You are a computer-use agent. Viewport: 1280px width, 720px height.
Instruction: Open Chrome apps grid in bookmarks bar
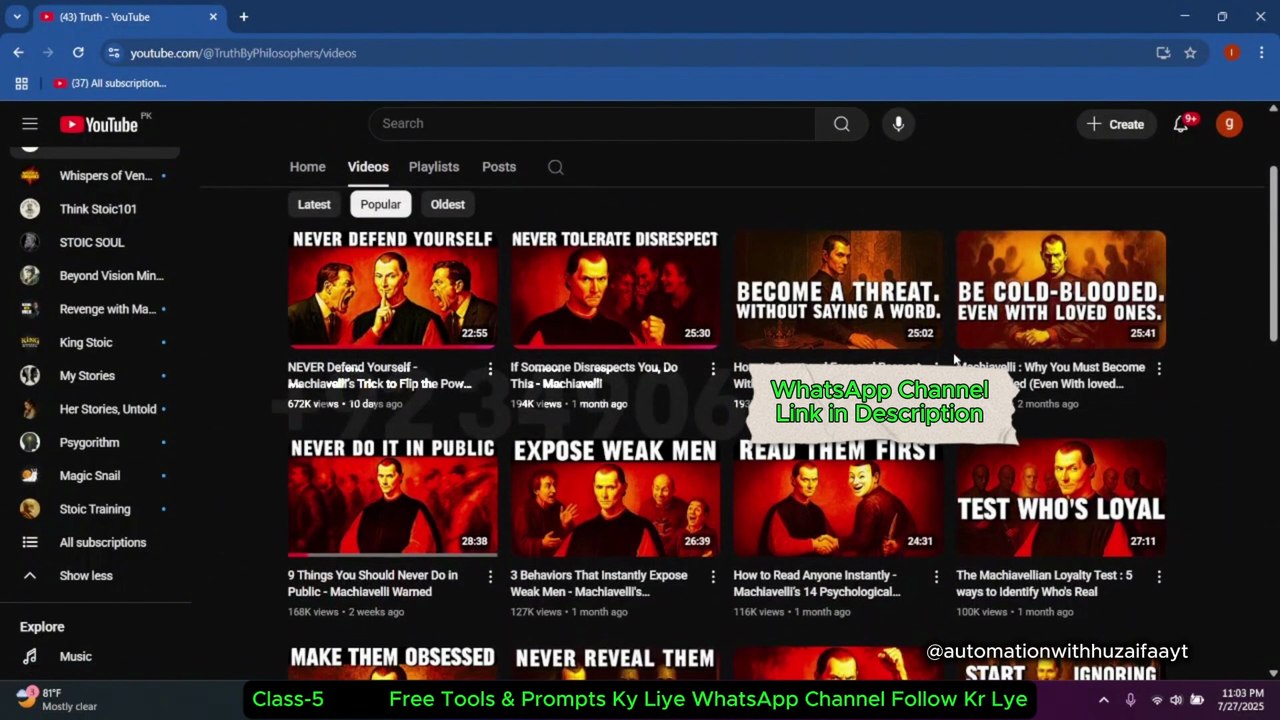tap(21, 83)
